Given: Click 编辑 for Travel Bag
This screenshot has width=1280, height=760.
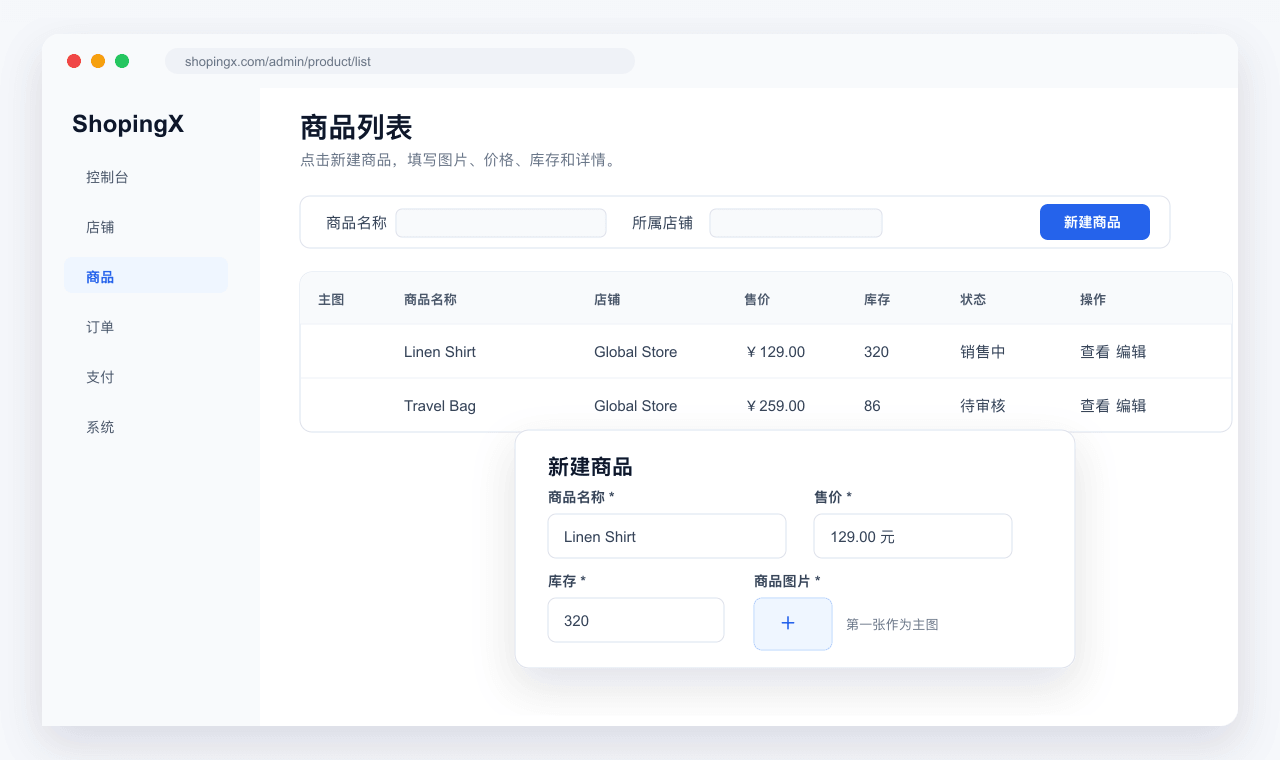Looking at the screenshot, I should [x=1131, y=406].
